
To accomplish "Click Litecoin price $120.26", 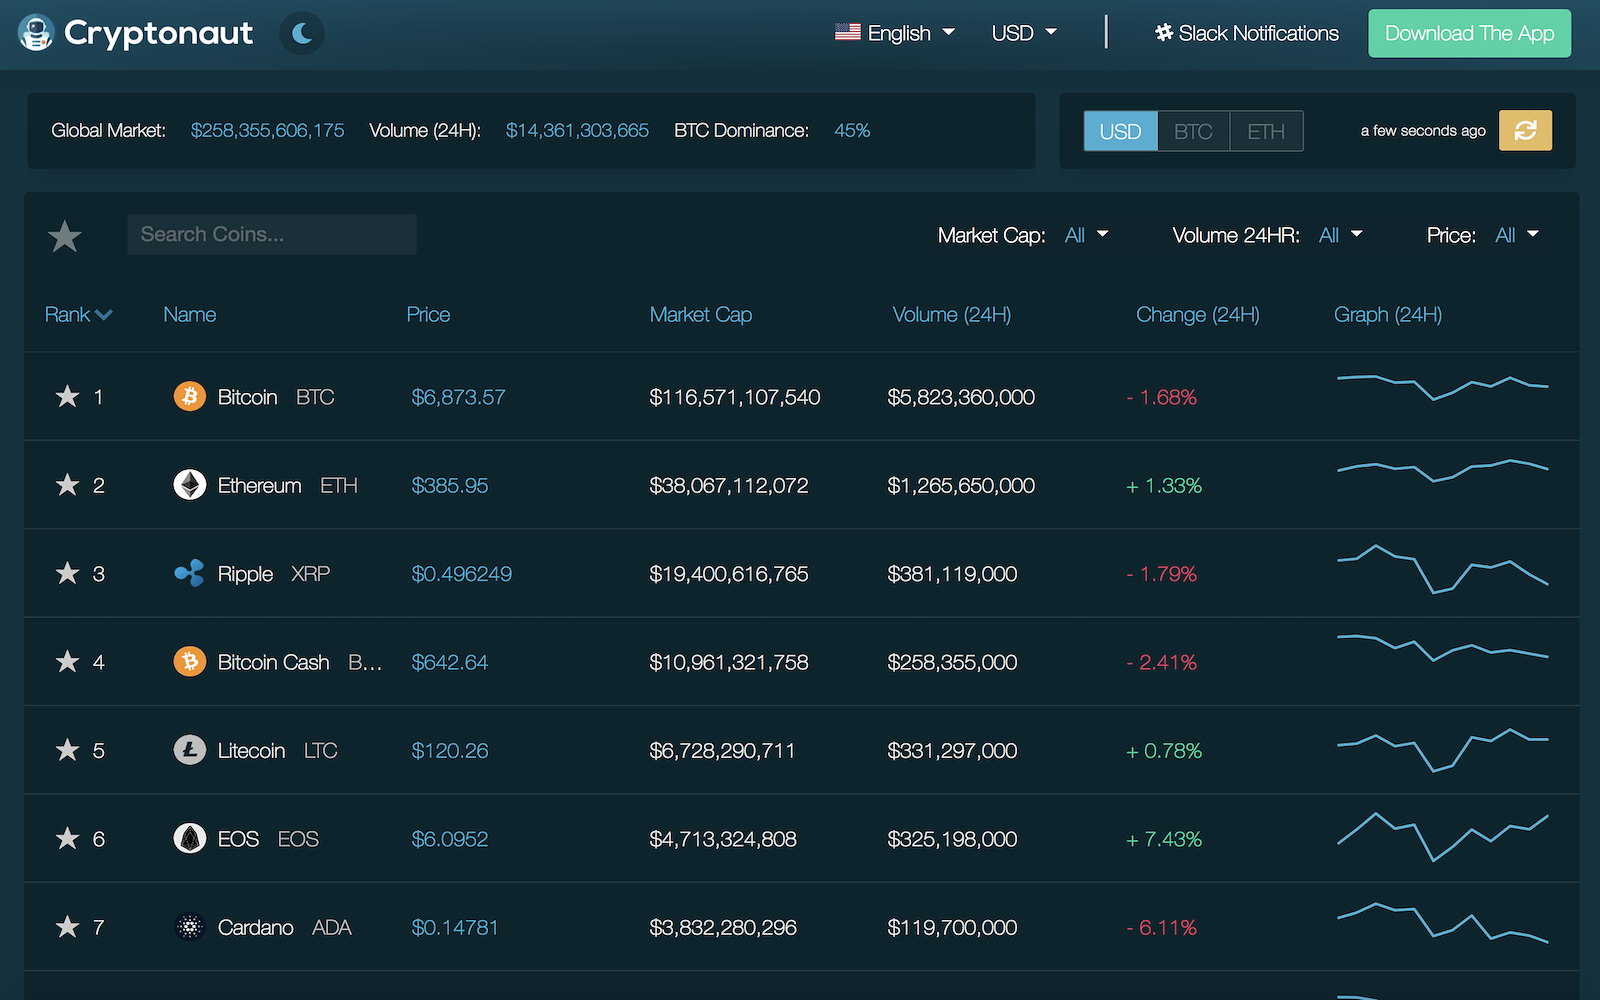I will [x=450, y=750].
